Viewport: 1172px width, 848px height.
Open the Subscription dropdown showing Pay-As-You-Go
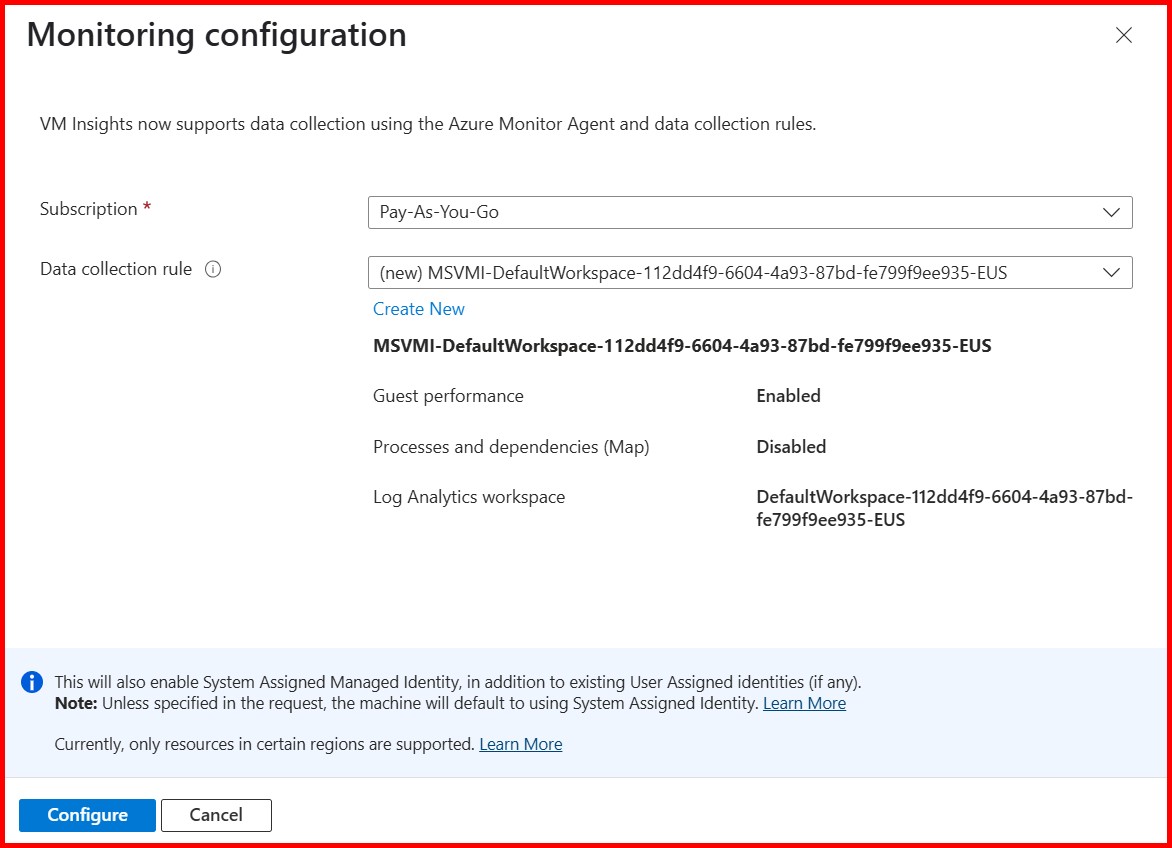(x=750, y=212)
